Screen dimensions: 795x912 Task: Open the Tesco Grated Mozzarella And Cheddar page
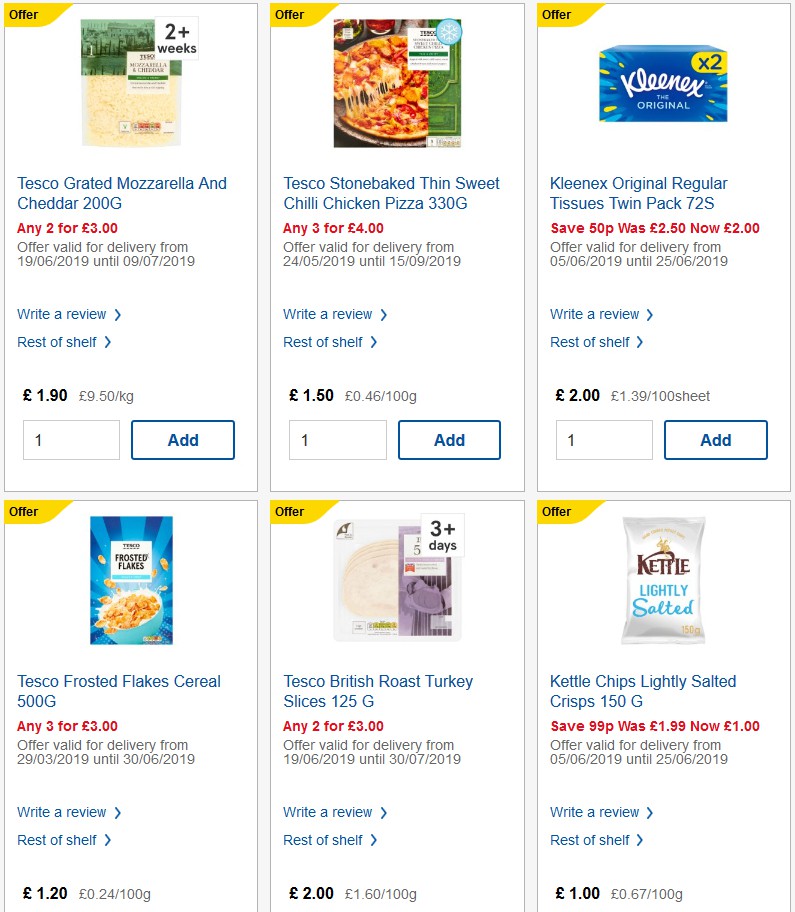click(x=122, y=193)
